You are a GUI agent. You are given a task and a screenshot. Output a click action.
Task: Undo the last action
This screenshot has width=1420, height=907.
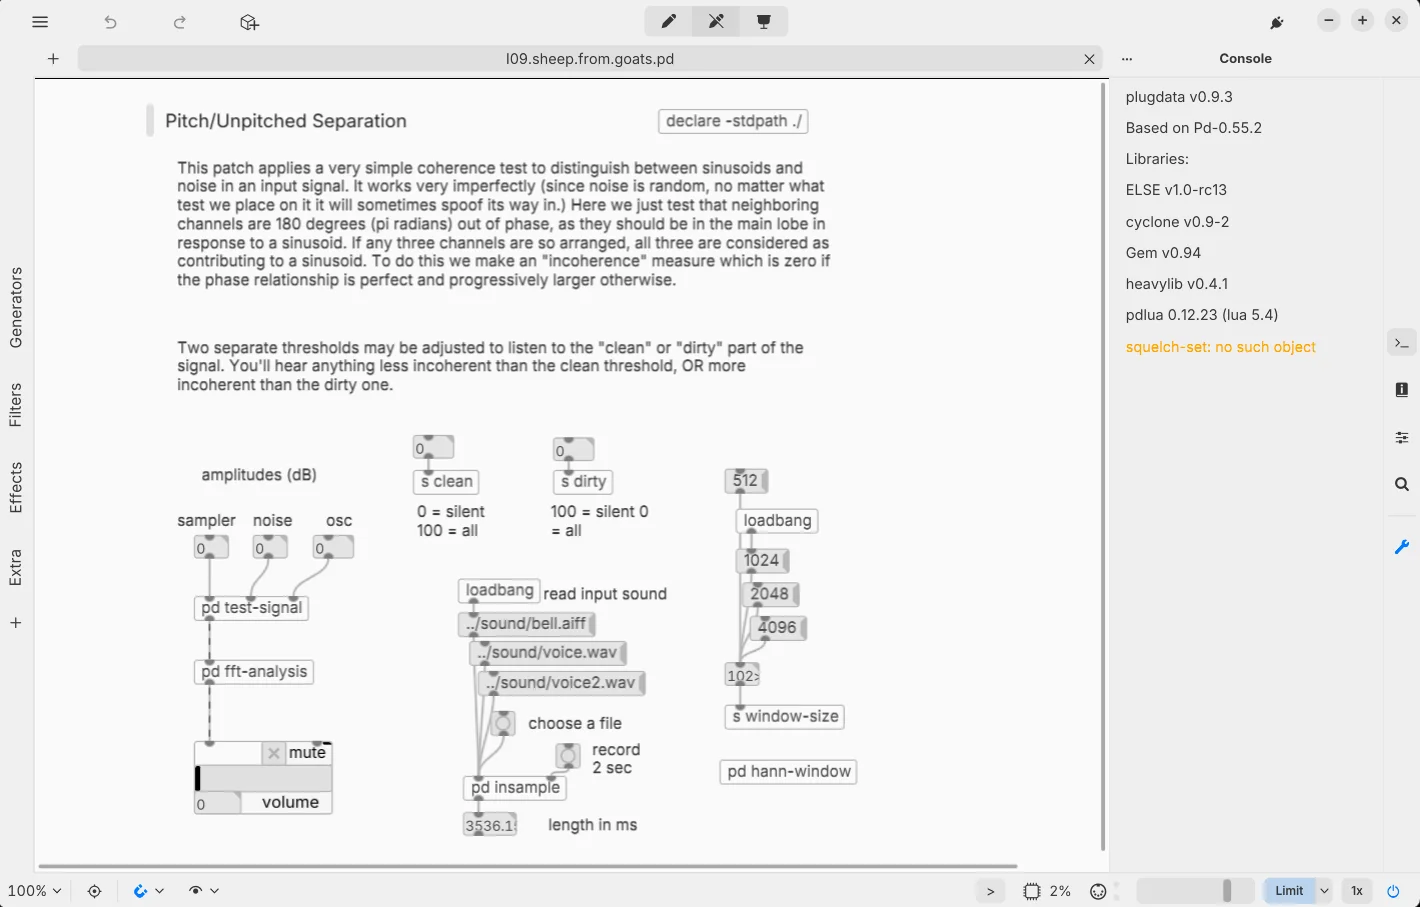coord(110,21)
